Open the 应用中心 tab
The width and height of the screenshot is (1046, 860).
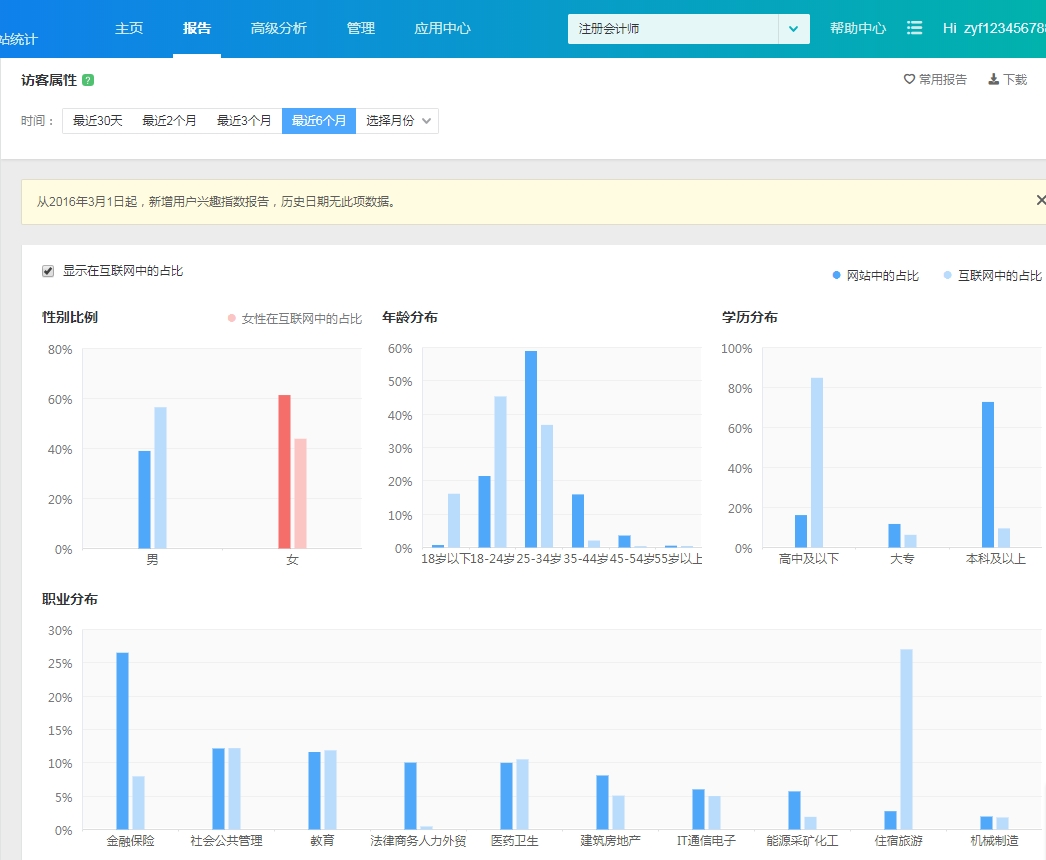pyautogui.click(x=442, y=28)
